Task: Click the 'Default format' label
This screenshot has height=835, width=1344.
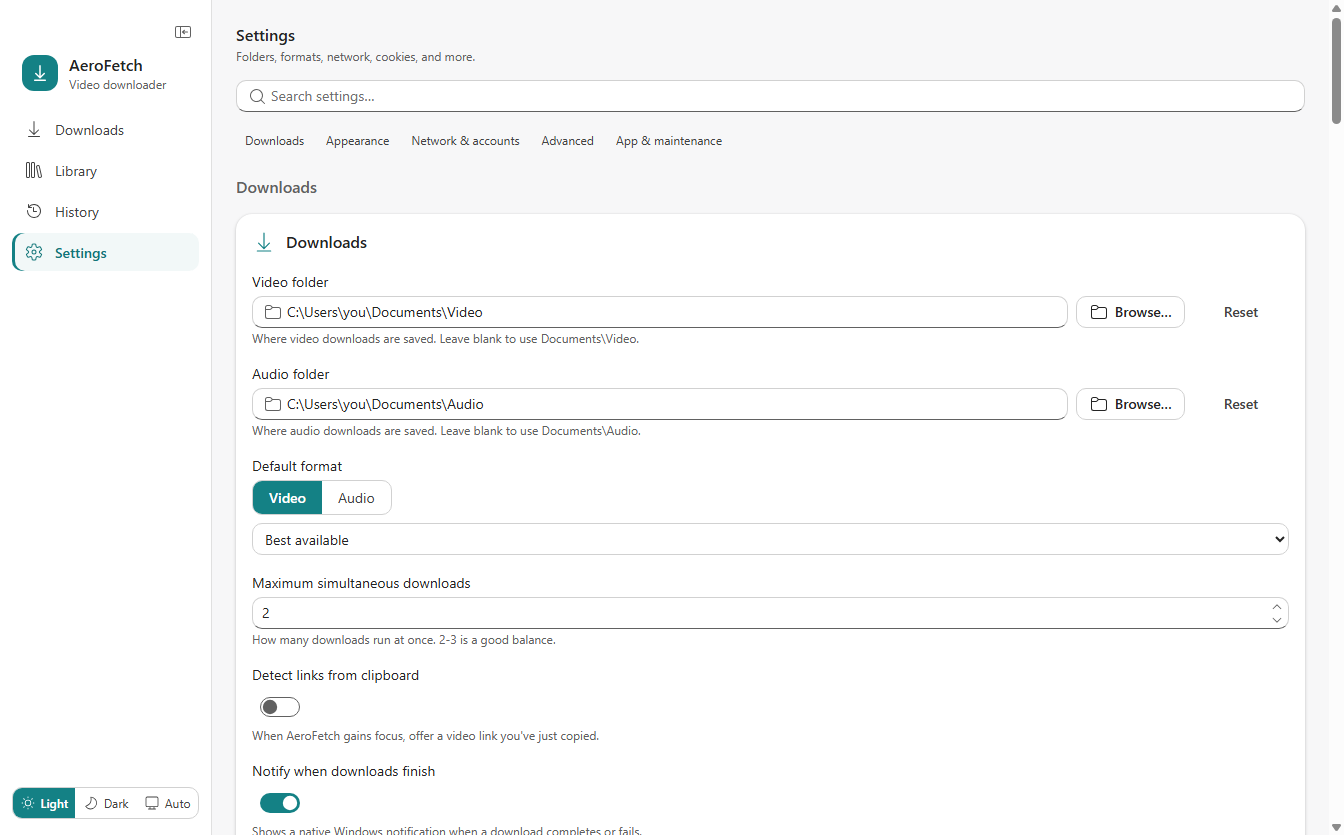Action: tap(297, 466)
